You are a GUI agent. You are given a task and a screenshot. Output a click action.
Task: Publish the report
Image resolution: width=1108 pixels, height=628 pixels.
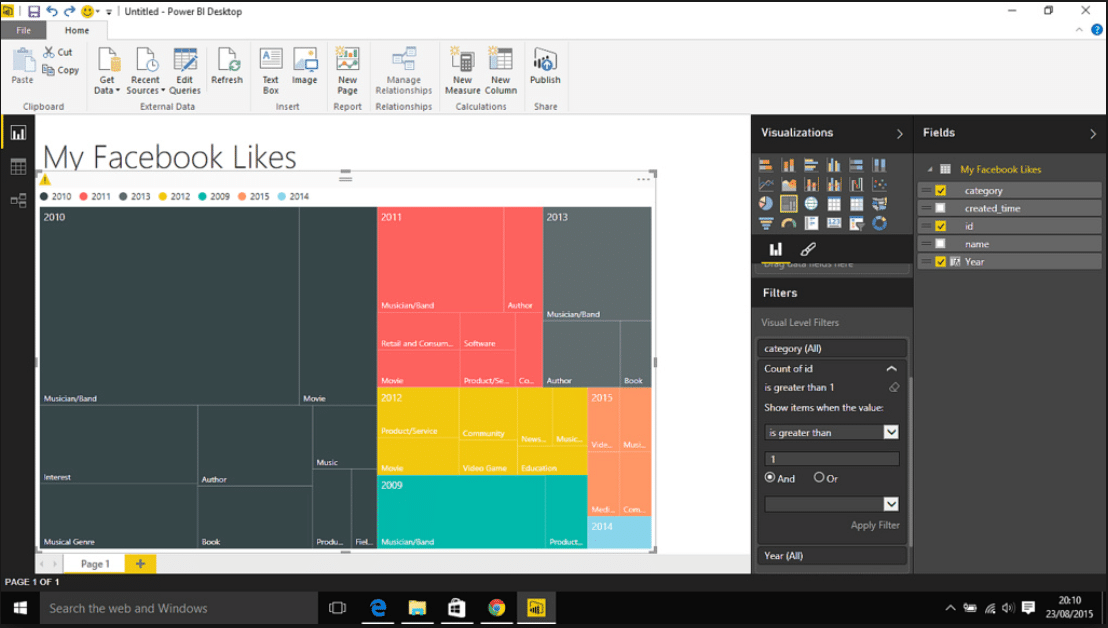tap(546, 66)
